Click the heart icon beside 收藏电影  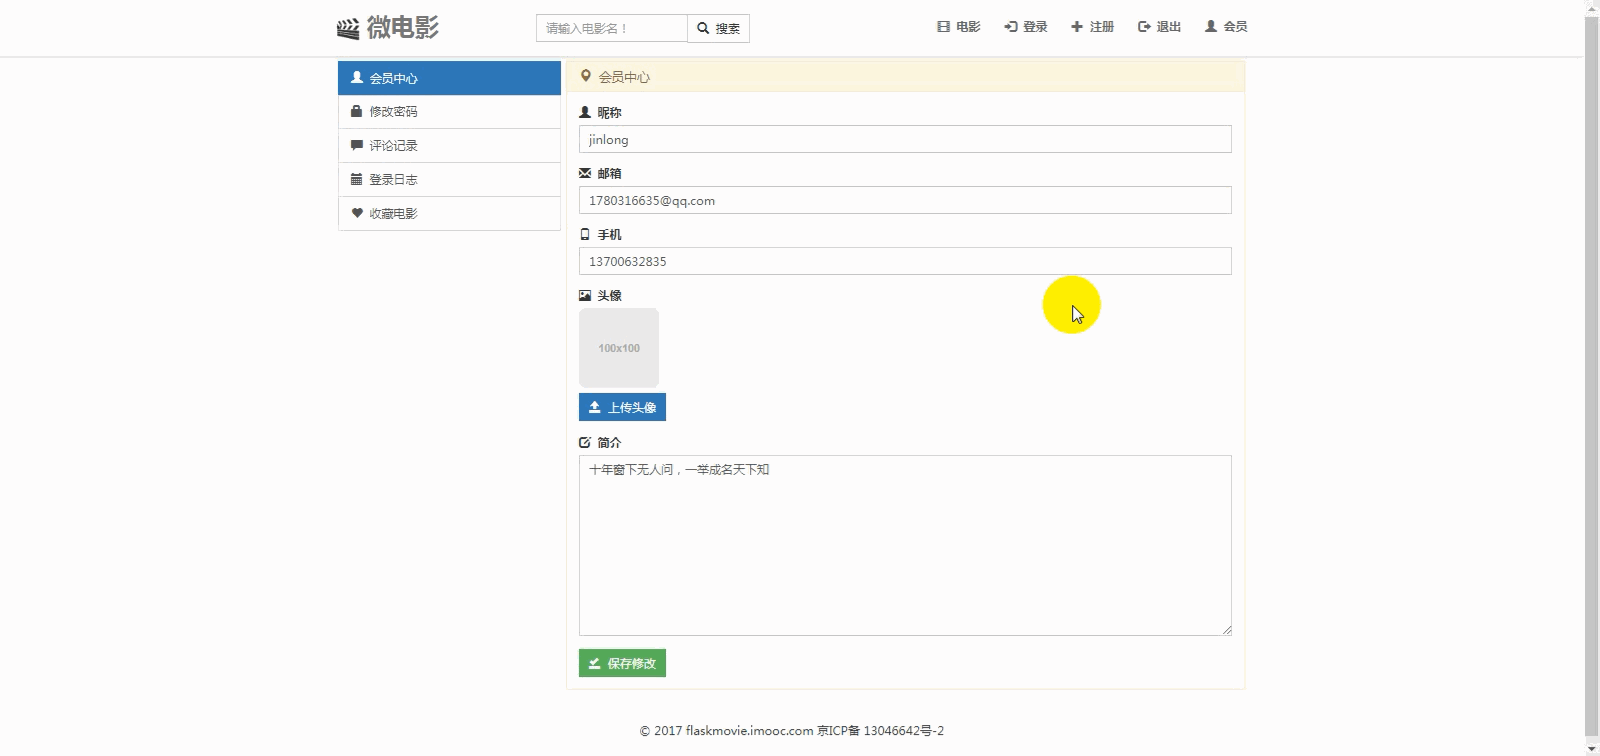point(356,213)
